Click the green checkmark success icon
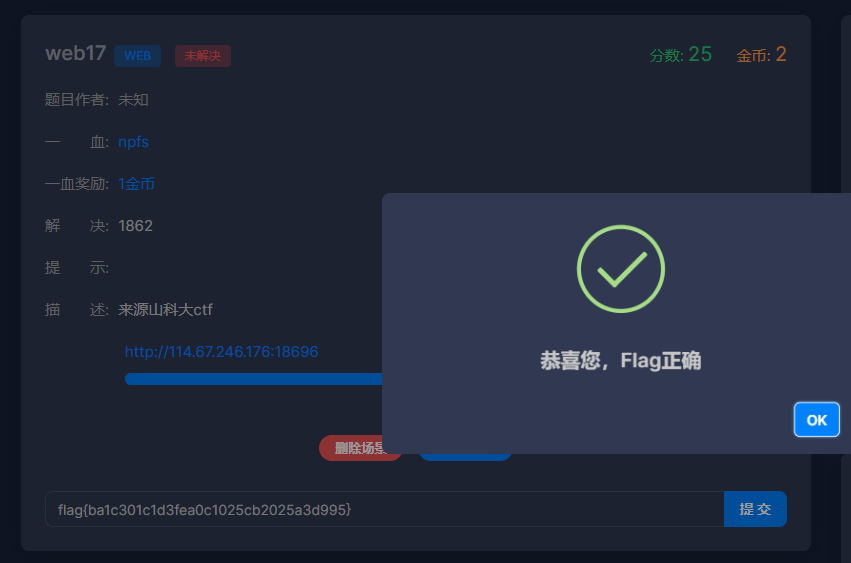This screenshot has height=563, width=851. (621, 269)
